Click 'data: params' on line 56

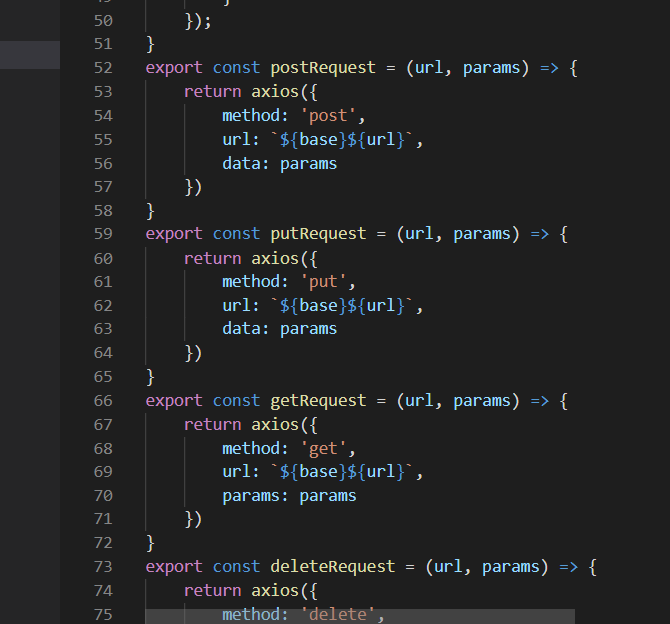click(279, 164)
